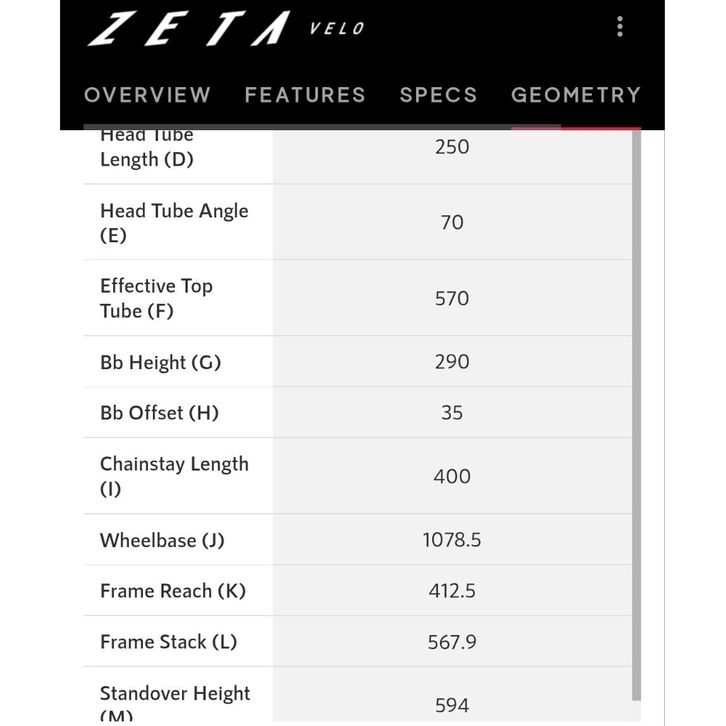
Task: Click the Frame Stack (L) label
Action: [x=168, y=642]
